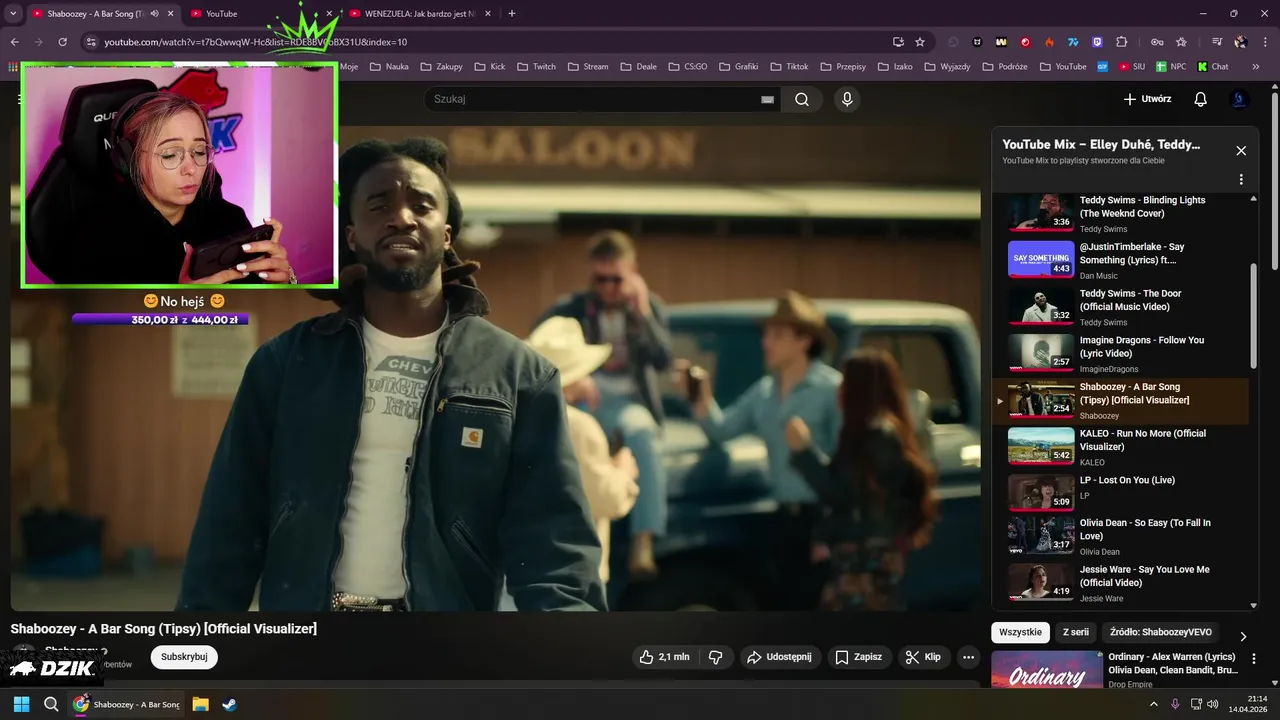Image resolution: width=1280 pixels, height=720 pixels.
Task: Click the playlist panel scrollbar
Action: tap(1254, 316)
